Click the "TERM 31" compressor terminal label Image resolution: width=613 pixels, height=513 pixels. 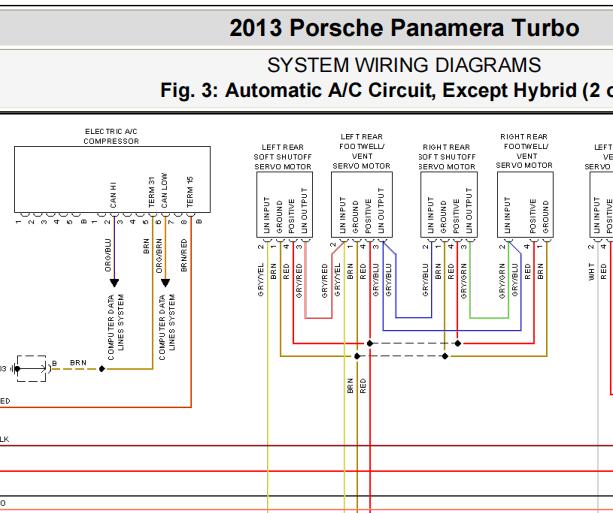point(151,192)
